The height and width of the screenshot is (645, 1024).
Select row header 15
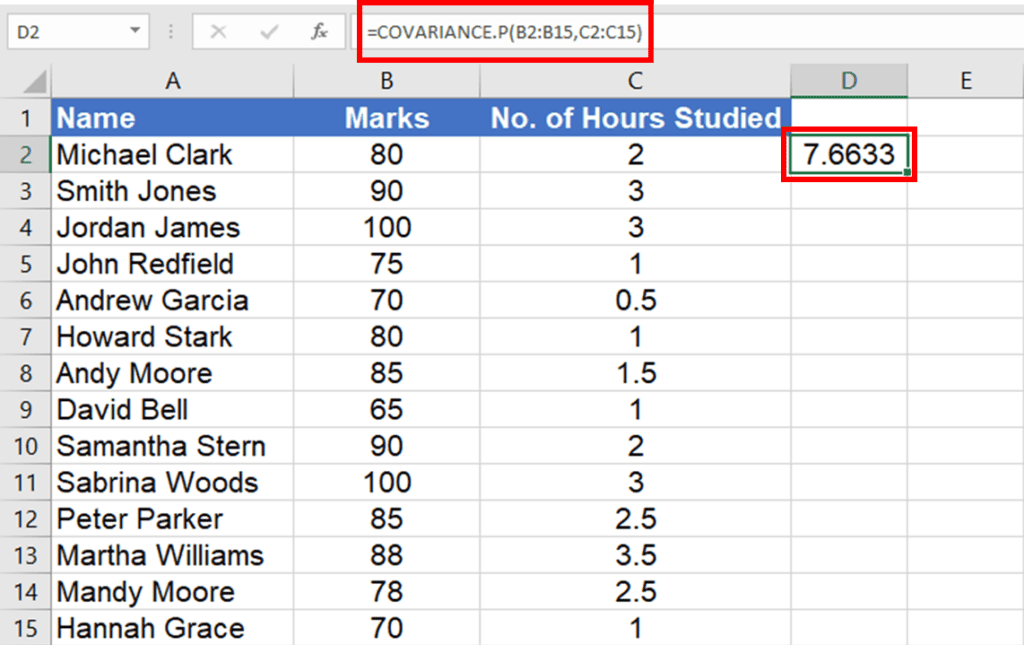coord(25,628)
